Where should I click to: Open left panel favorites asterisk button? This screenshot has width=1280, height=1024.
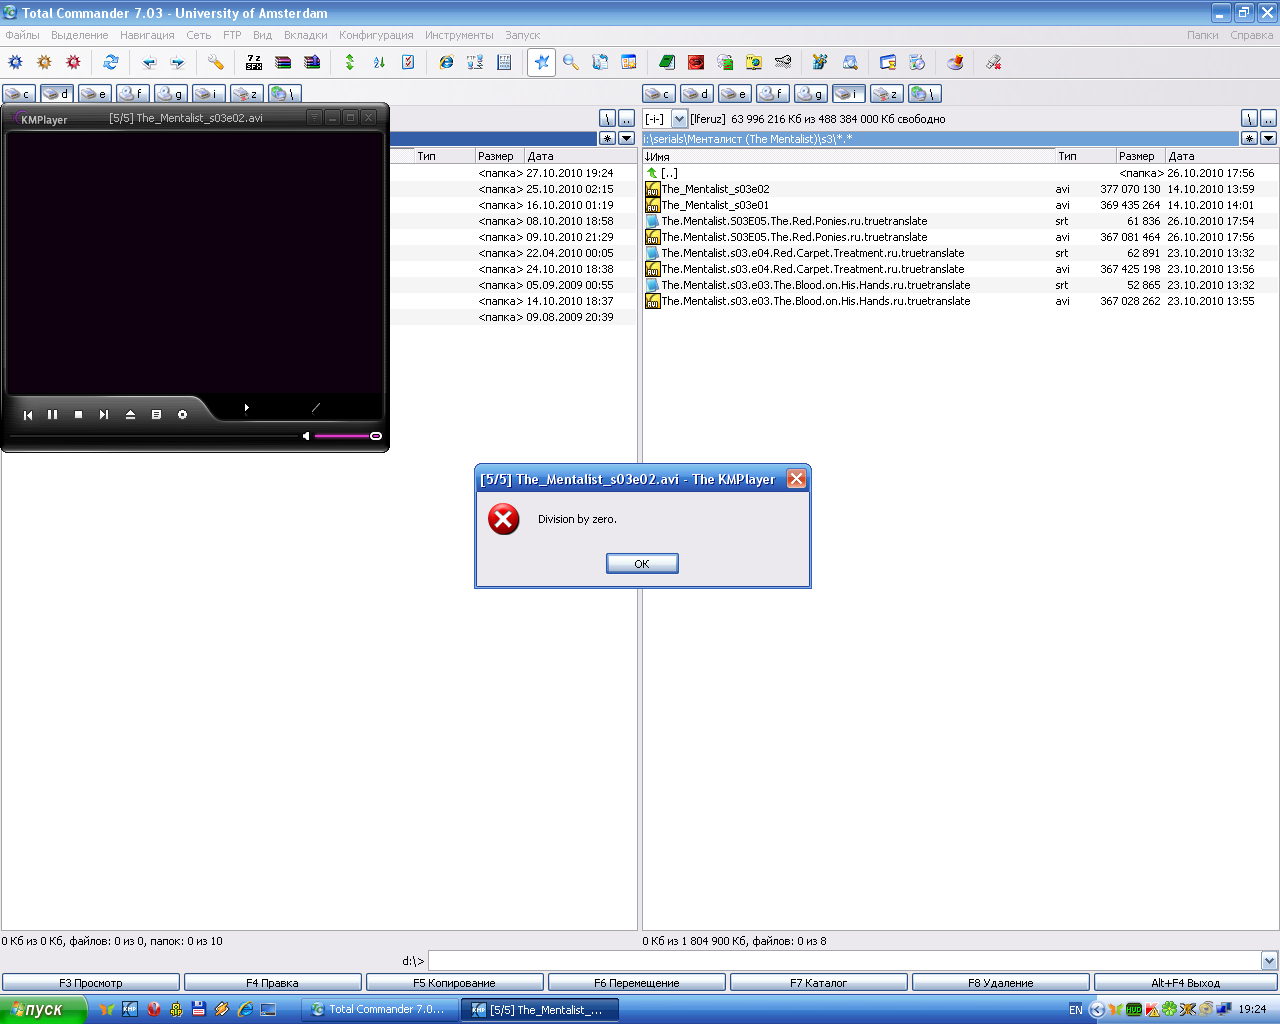(607, 138)
